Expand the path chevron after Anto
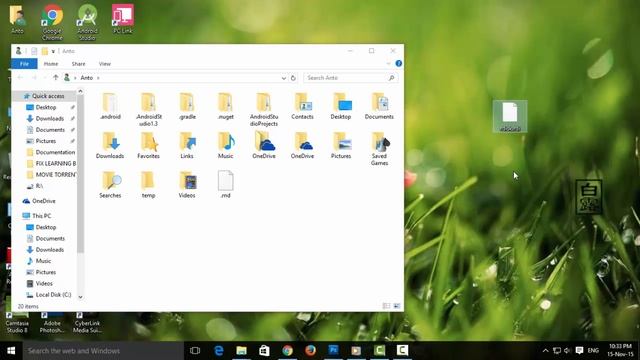This screenshot has height=360, width=640. [98, 78]
